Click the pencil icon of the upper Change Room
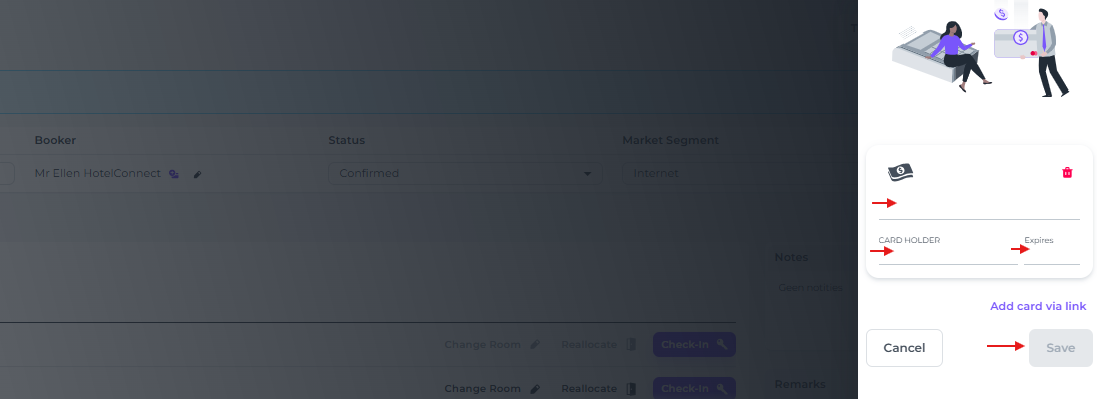This screenshot has width=1097, height=399. 535,344
